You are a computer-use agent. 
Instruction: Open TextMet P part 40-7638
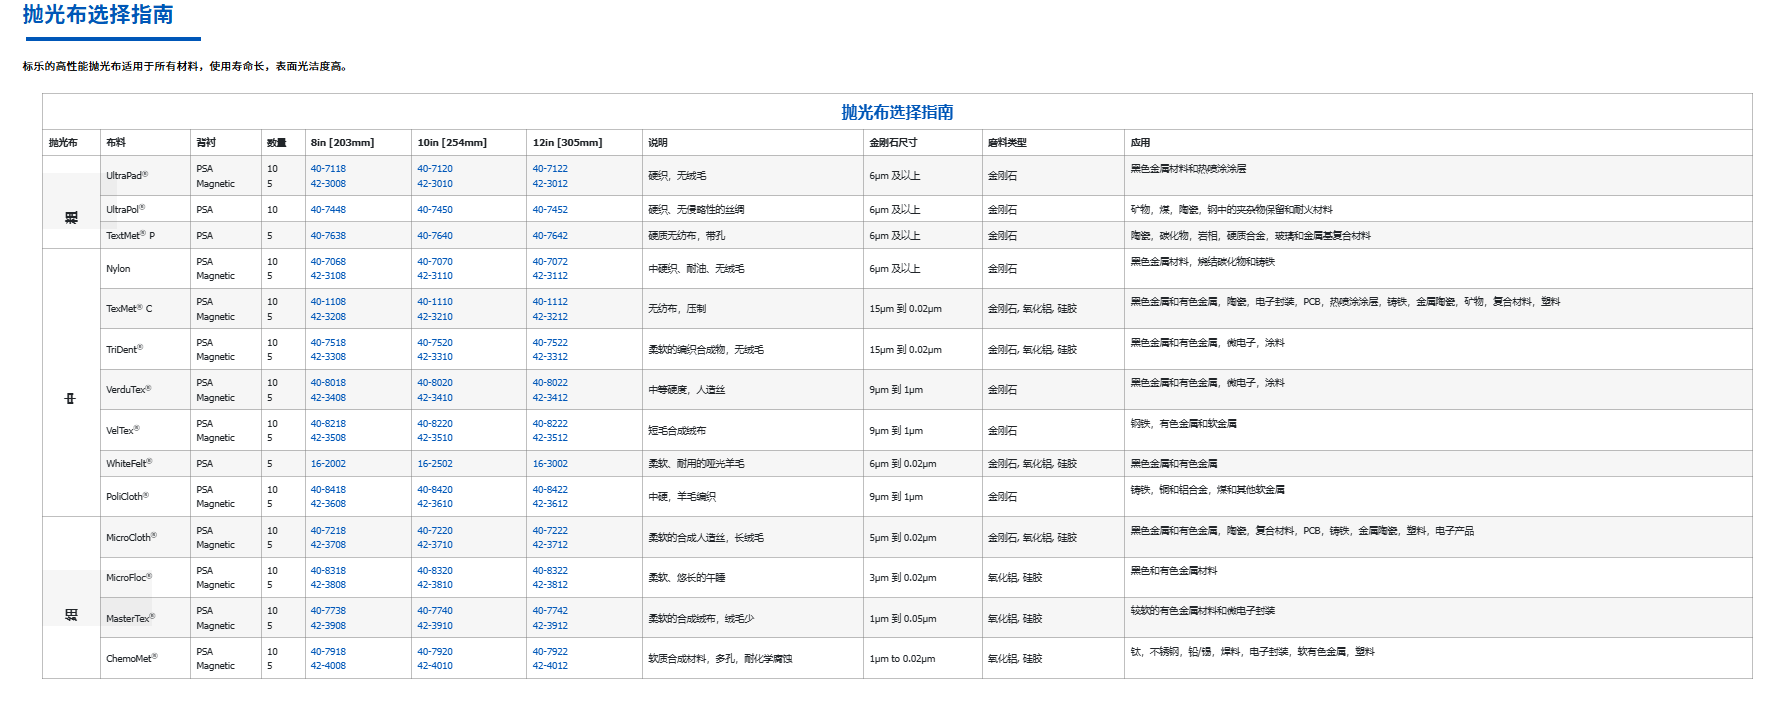328,236
